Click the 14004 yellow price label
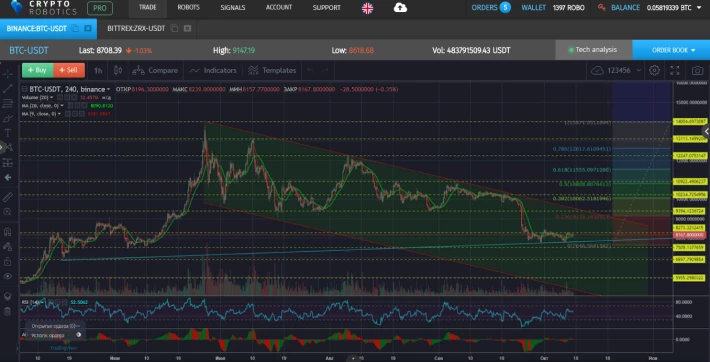Screen dimensions: 710x362 click(691, 121)
